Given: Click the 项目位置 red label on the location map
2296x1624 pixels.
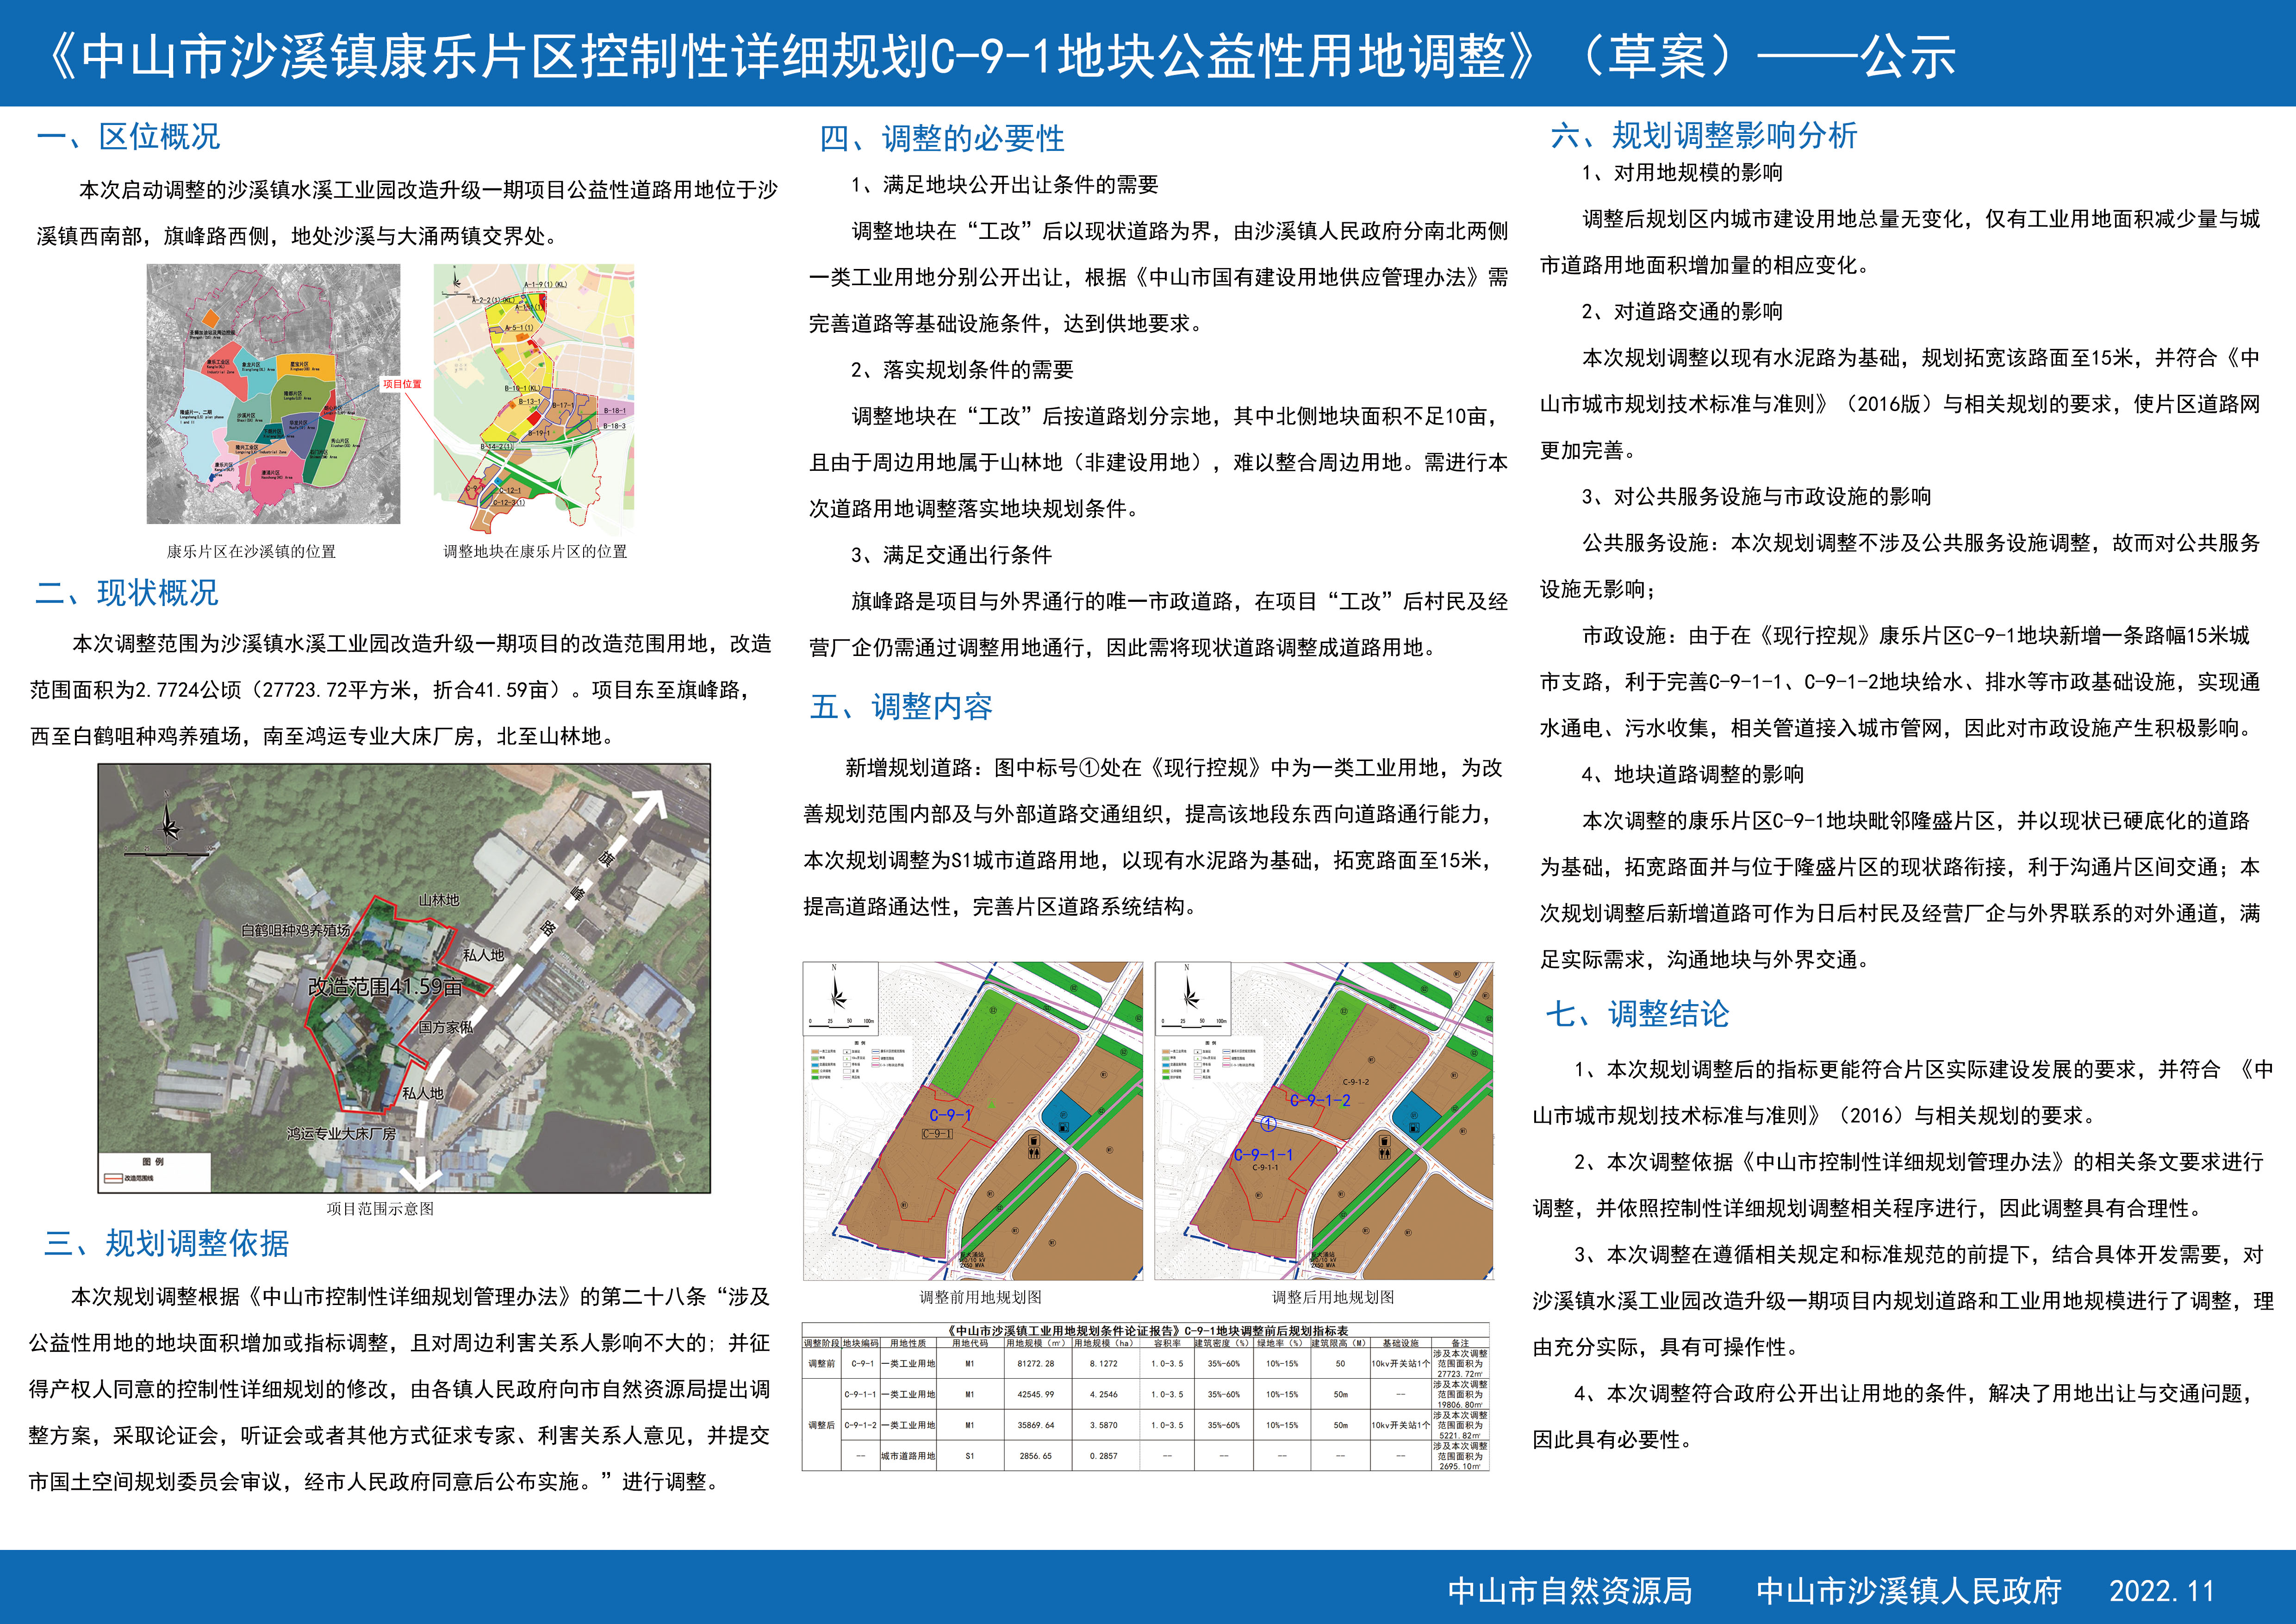Looking at the screenshot, I should [x=402, y=384].
